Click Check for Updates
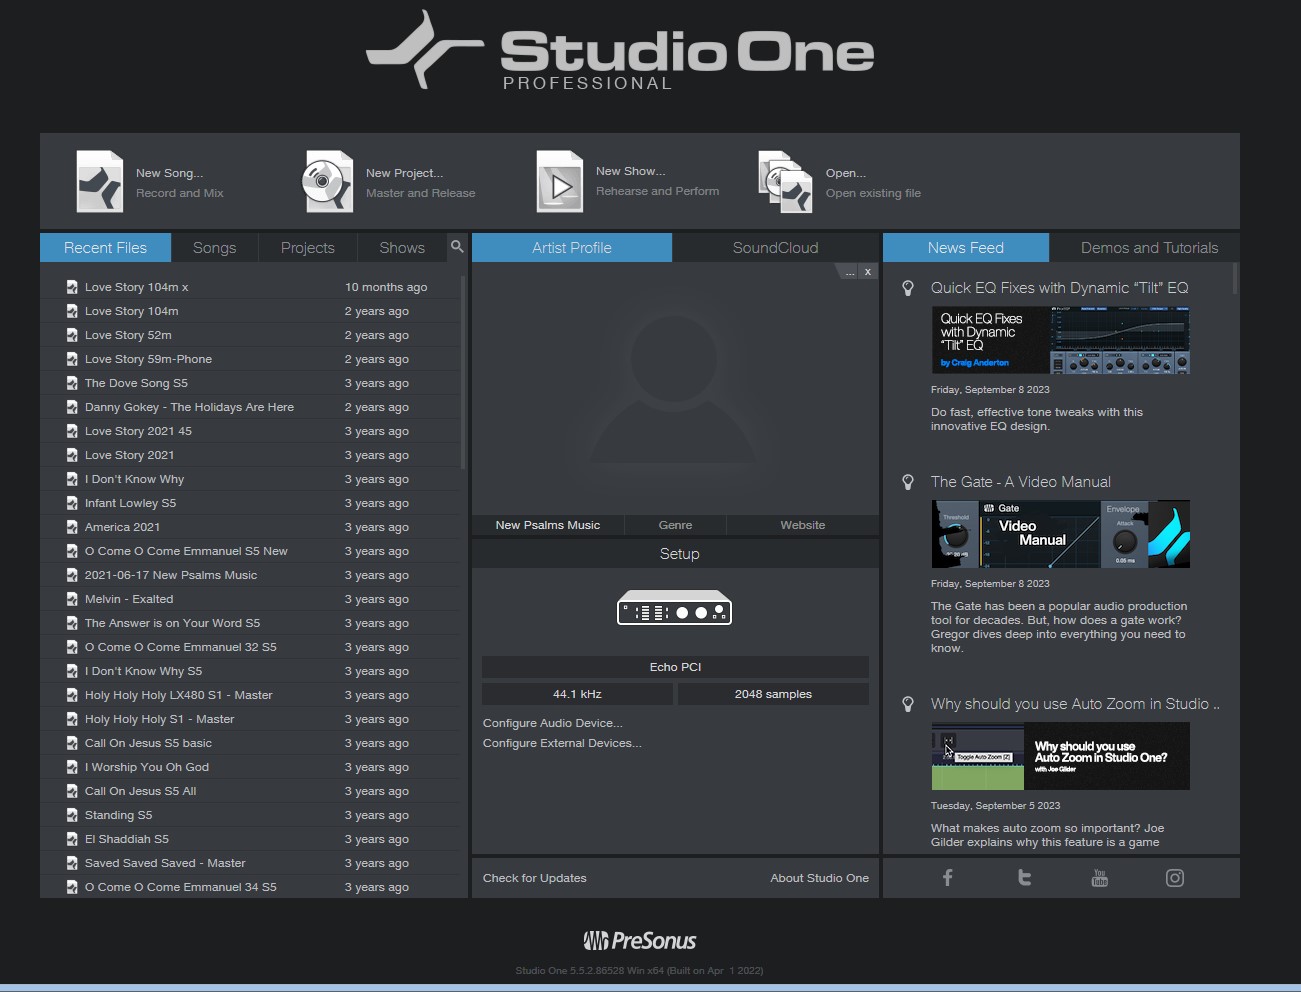The width and height of the screenshot is (1301, 992). click(535, 878)
